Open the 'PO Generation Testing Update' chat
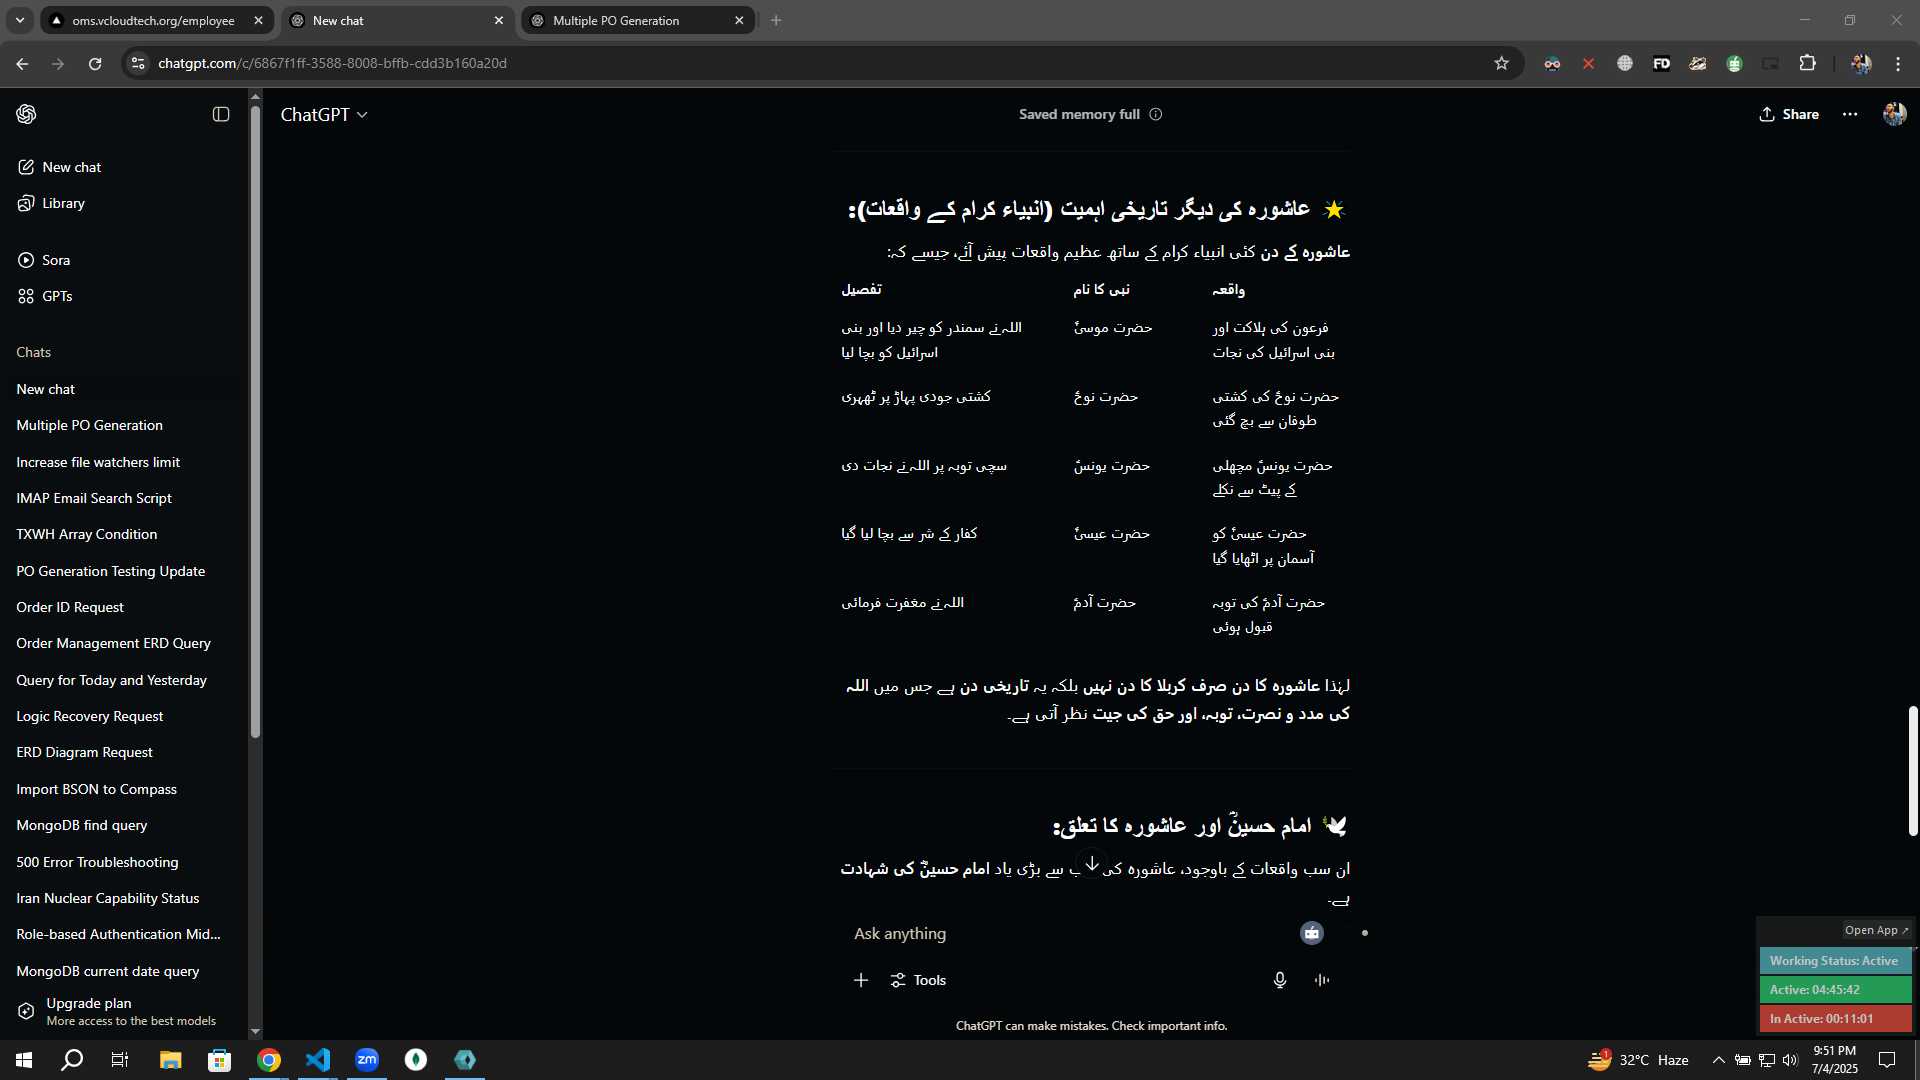This screenshot has width=1920, height=1080. click(124, 571)
